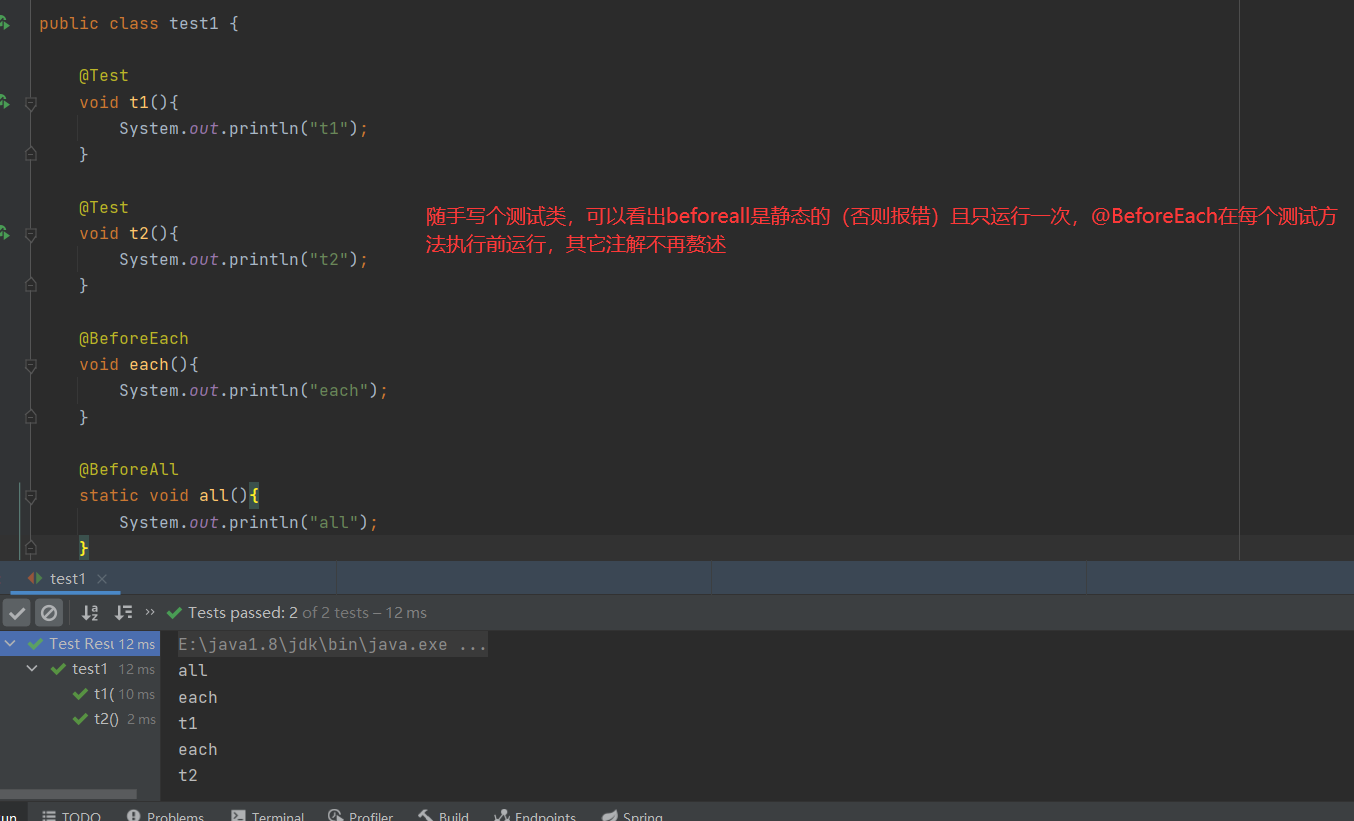
Task: Show more test toolbar actions chevron
Action: tap(150, 612)
